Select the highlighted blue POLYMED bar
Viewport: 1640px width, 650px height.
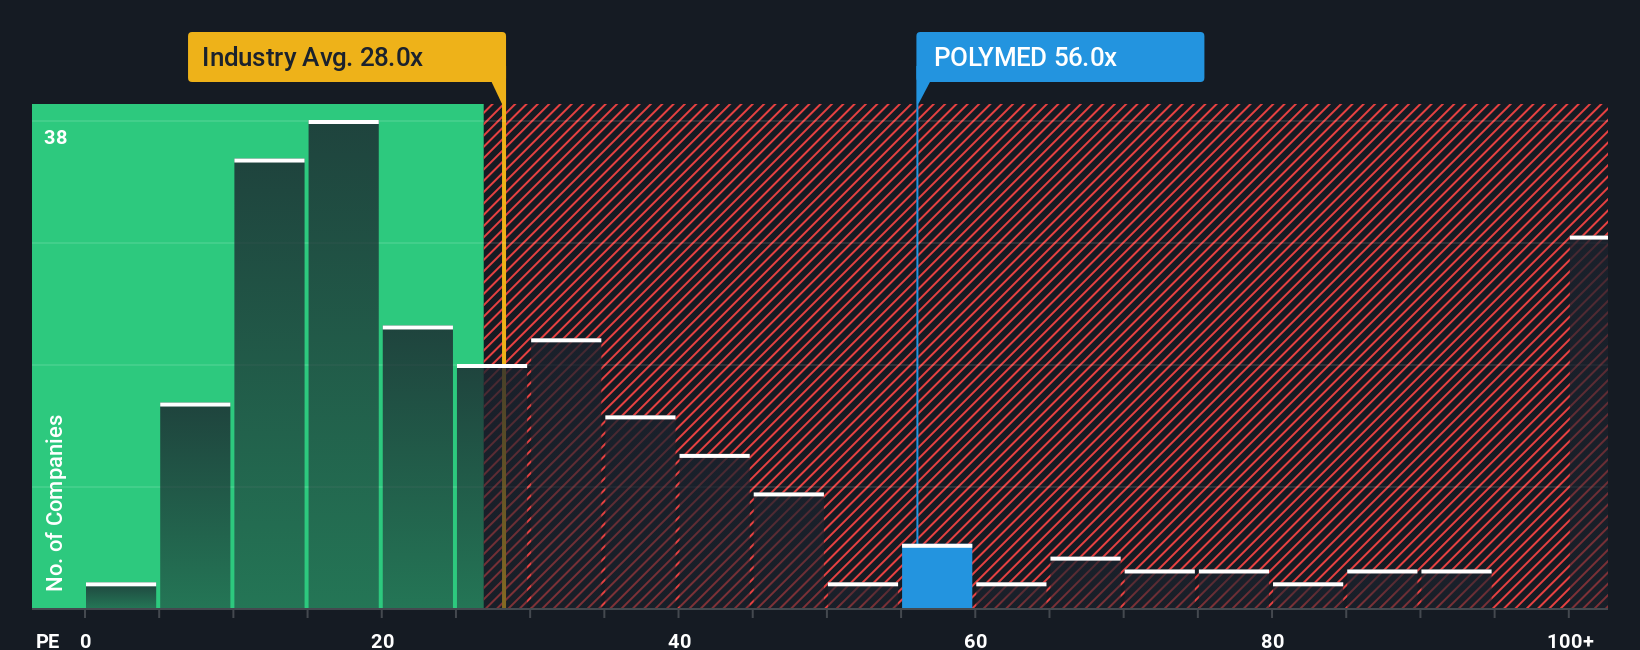(937, 576)
